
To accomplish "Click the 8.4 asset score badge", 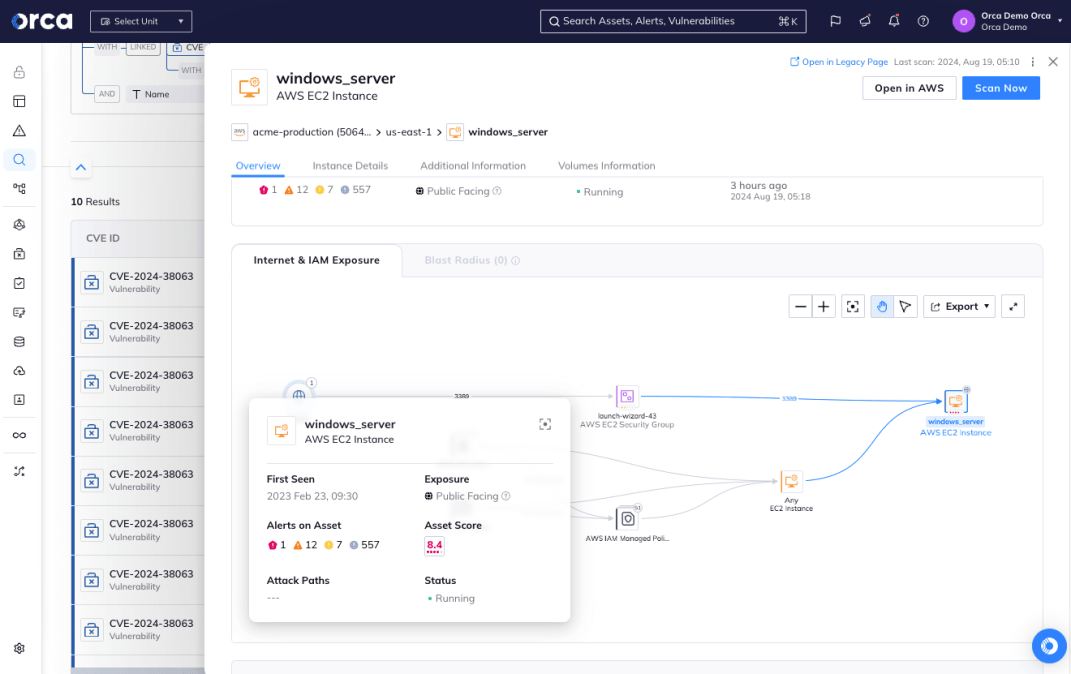I will (x=434, y=545).
